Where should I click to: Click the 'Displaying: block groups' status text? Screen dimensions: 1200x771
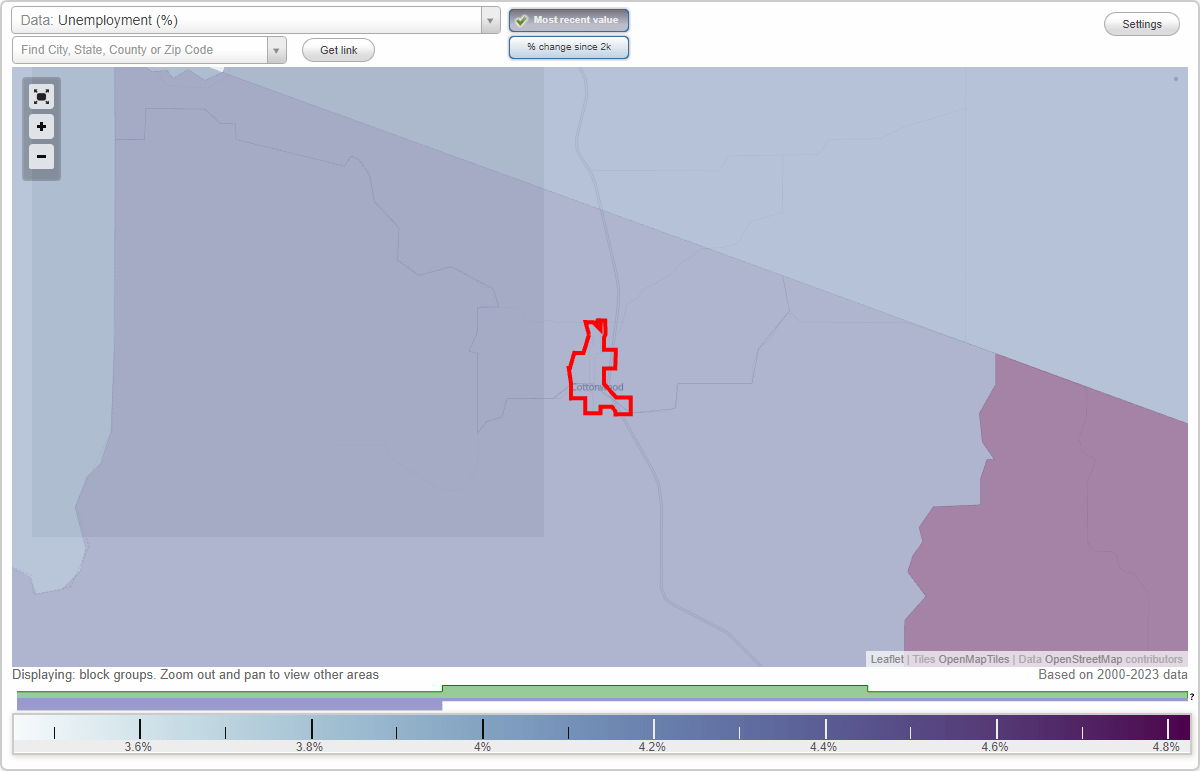click(x=195, y=675)
